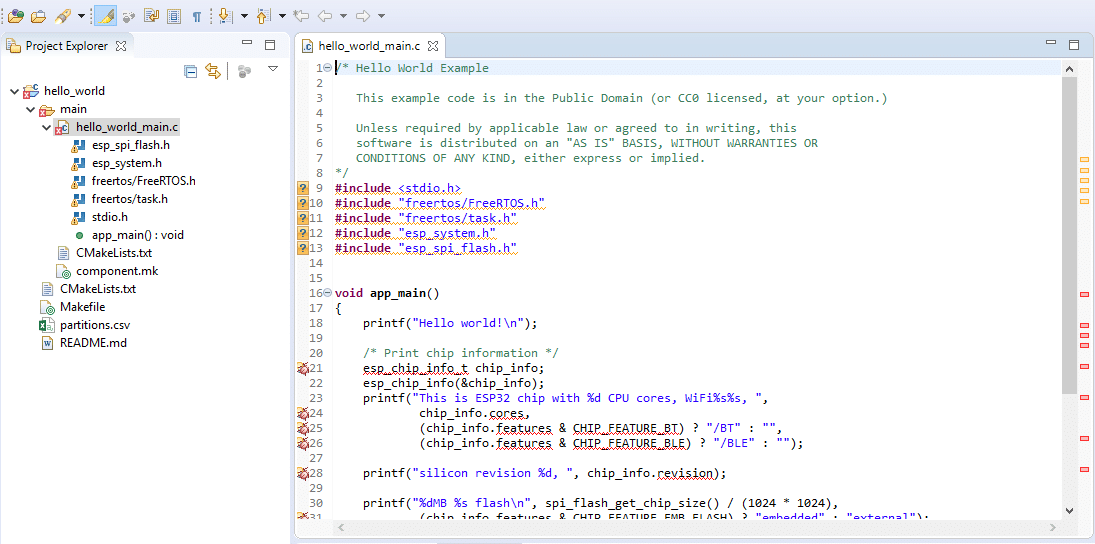Maximize the Project Explorer panel

(x=270, y=45)
